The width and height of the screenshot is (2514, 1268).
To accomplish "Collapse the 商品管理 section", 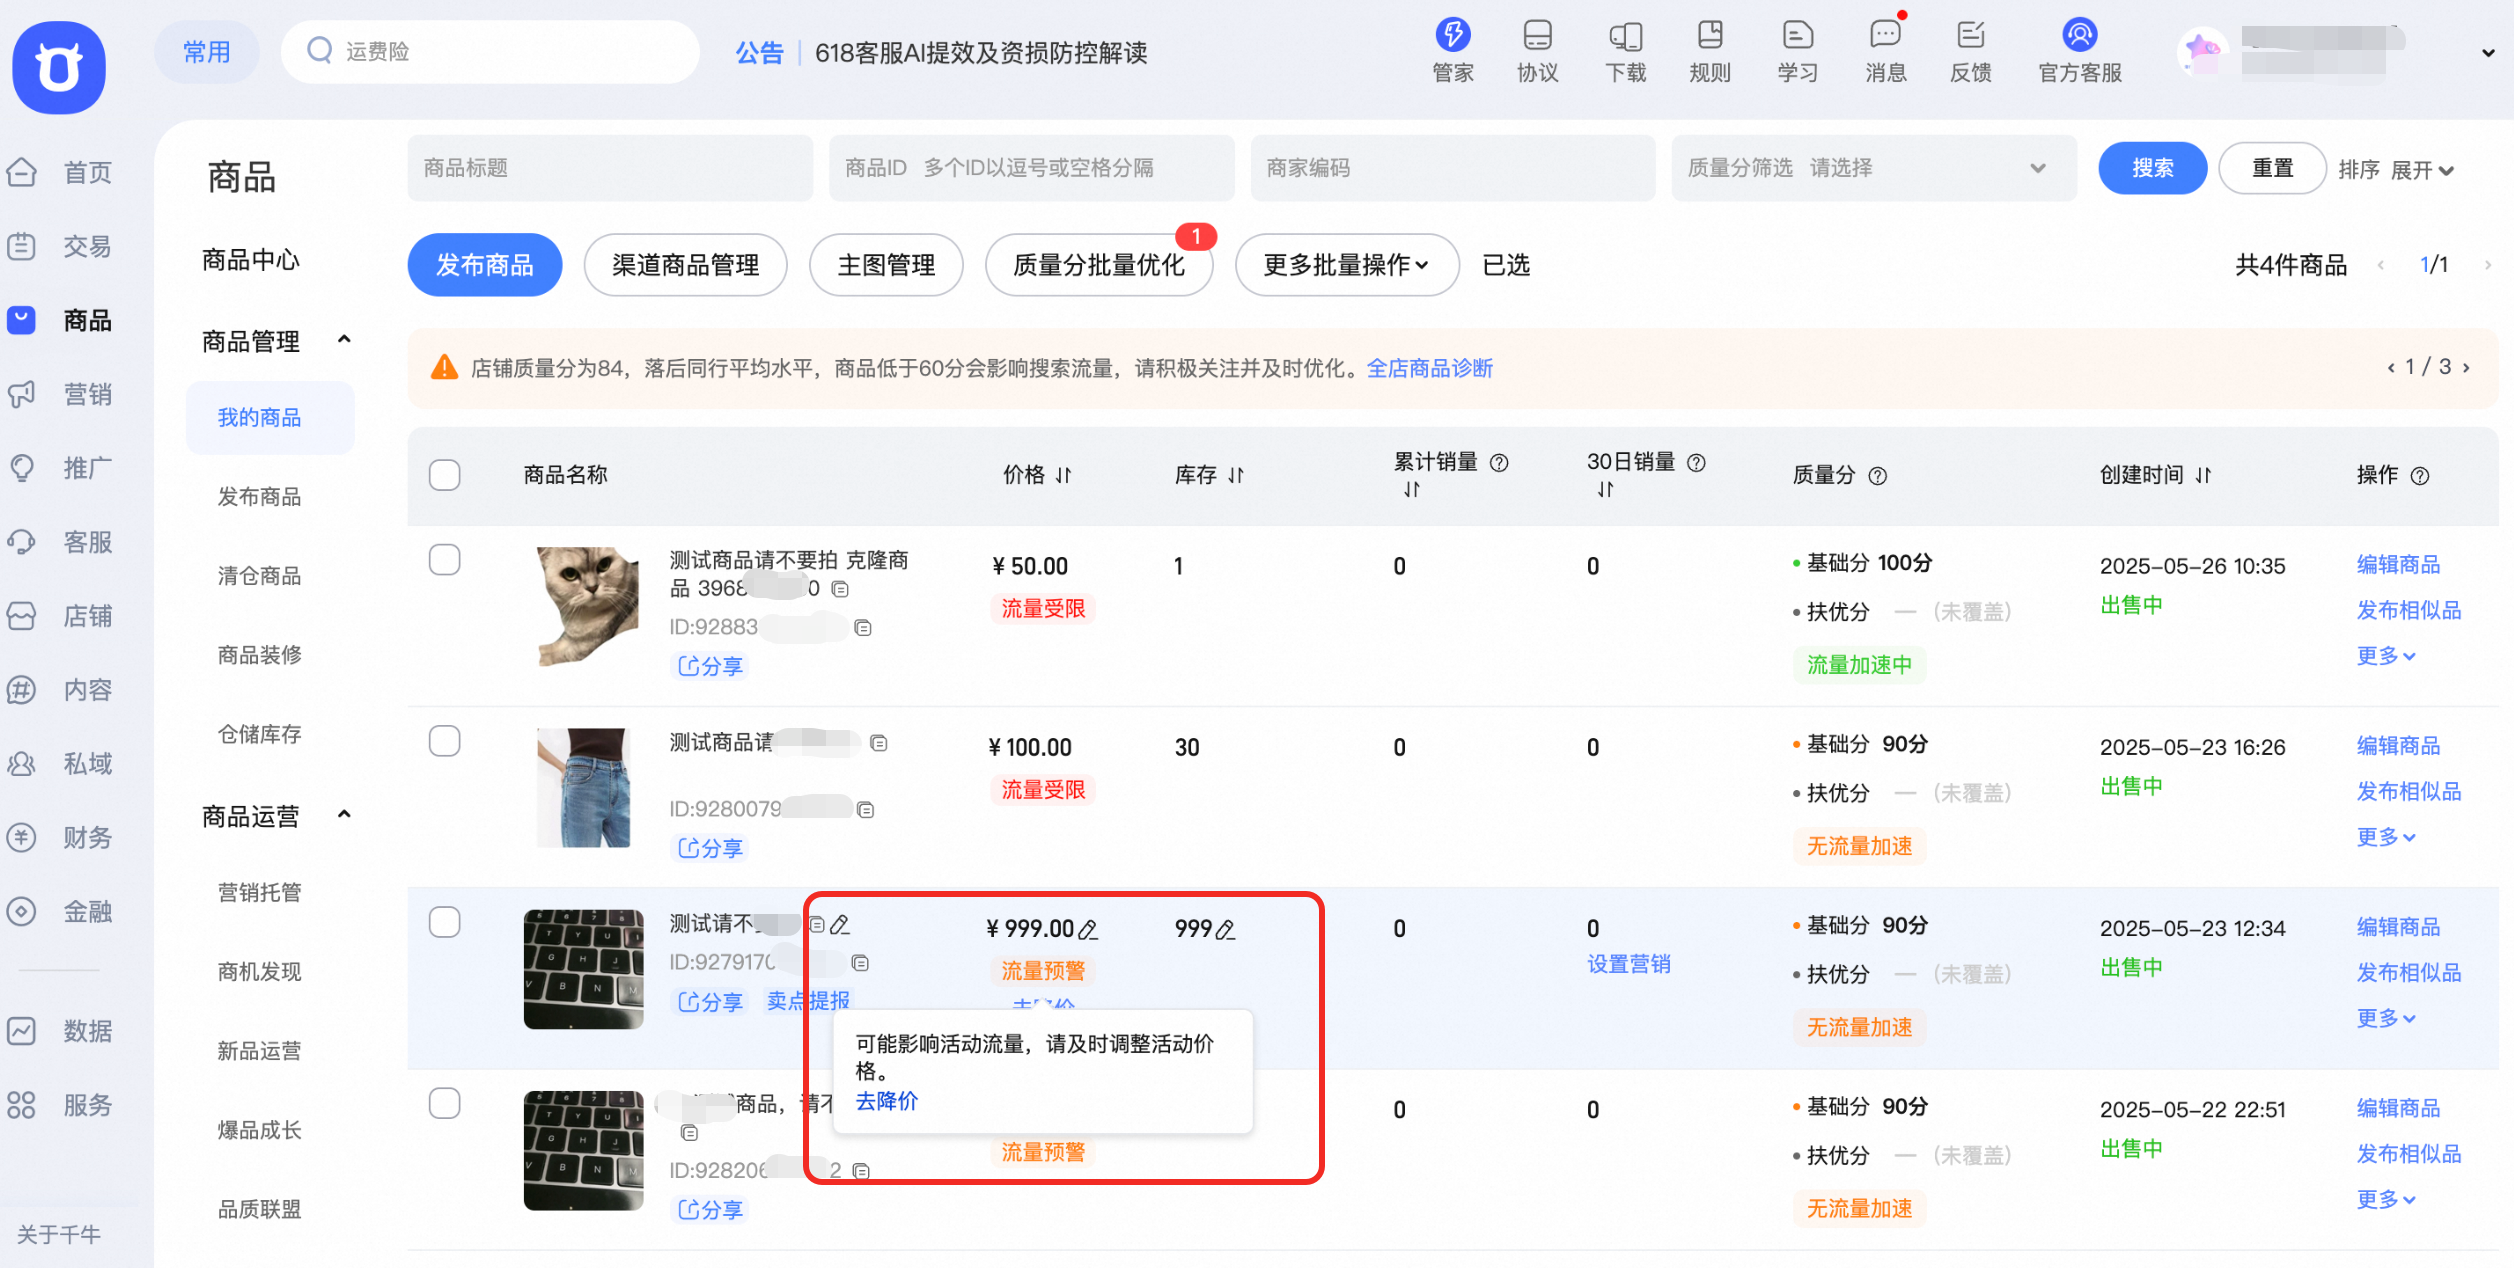I will [x=344, y=340].
